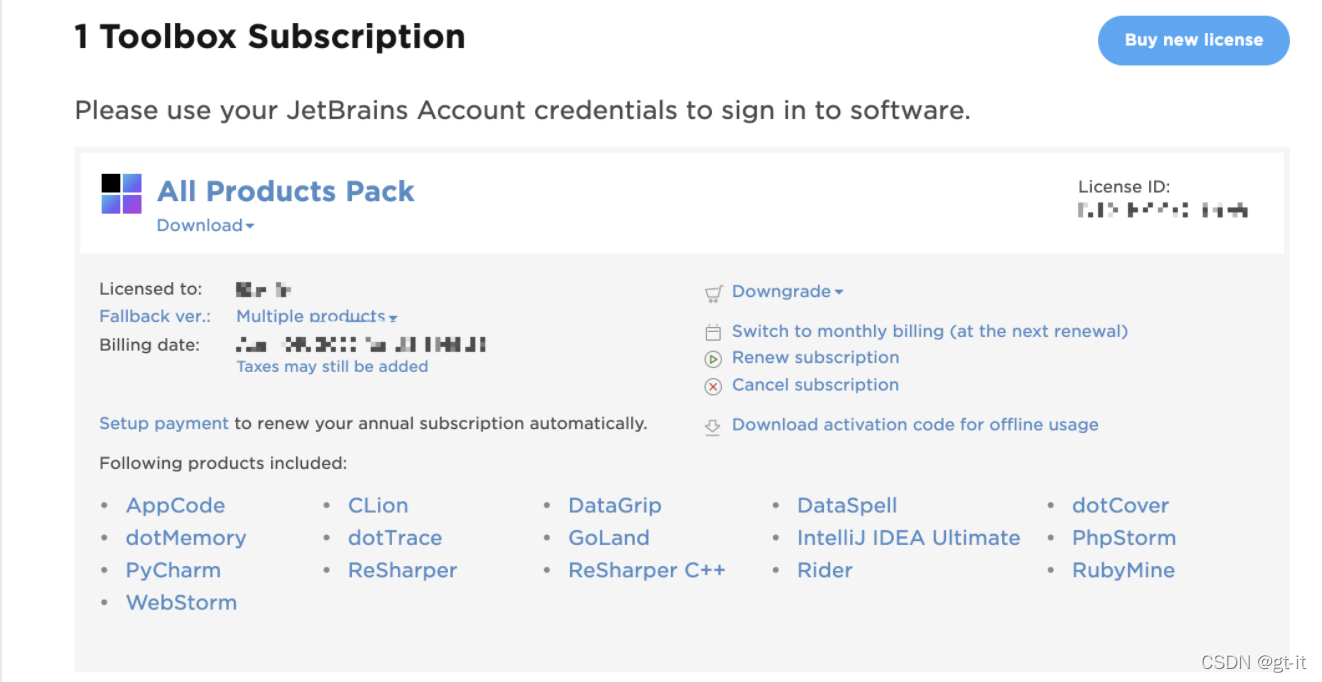
Task: Open the PyCharm product link
Action: pyautogui.click(x=173, y=570)
